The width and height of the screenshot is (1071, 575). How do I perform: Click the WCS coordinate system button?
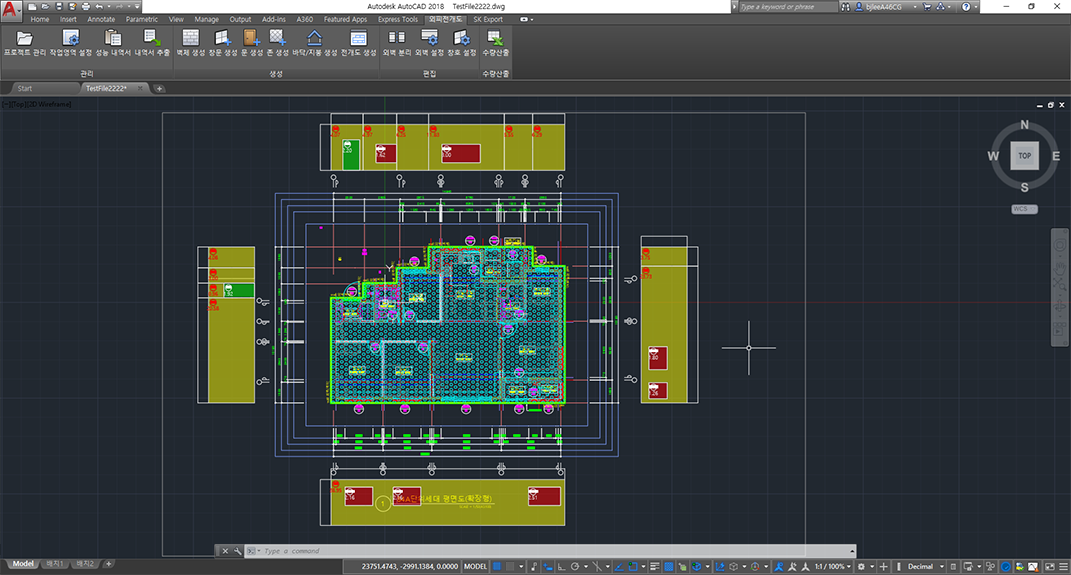point(1024,209)
